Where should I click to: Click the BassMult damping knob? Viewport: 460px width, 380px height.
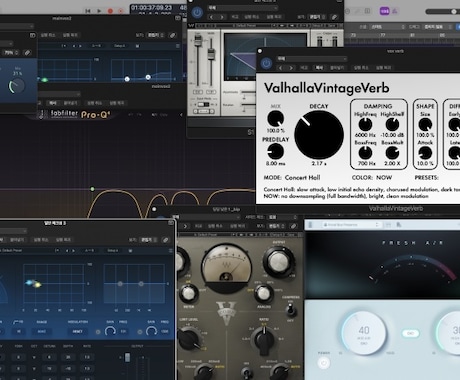pyautogui.click(x=392, y=153)
